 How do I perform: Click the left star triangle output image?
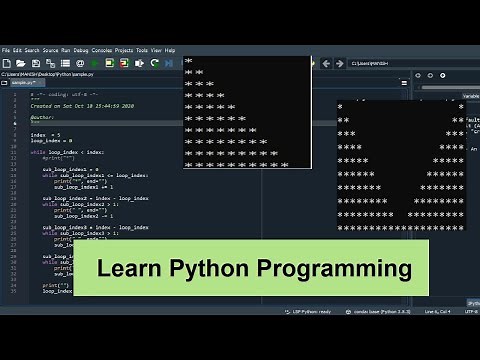click(247, 112)
